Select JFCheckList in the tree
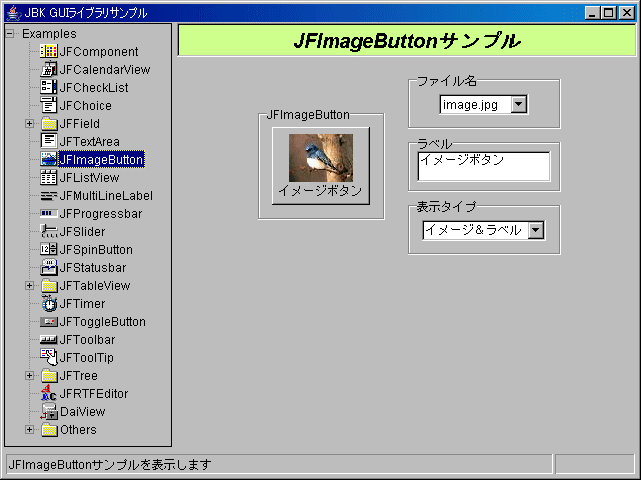 tap(94, 87)
